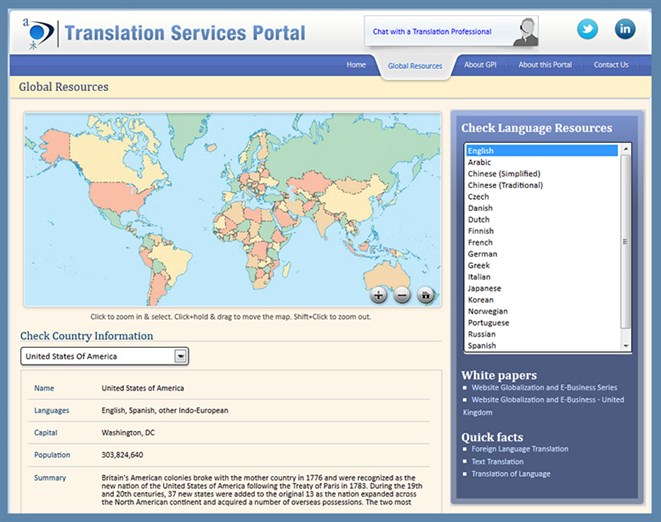Screen dimensions: 661x522
Task: Select Portuguese in the language list
Action: pos(542,323)
